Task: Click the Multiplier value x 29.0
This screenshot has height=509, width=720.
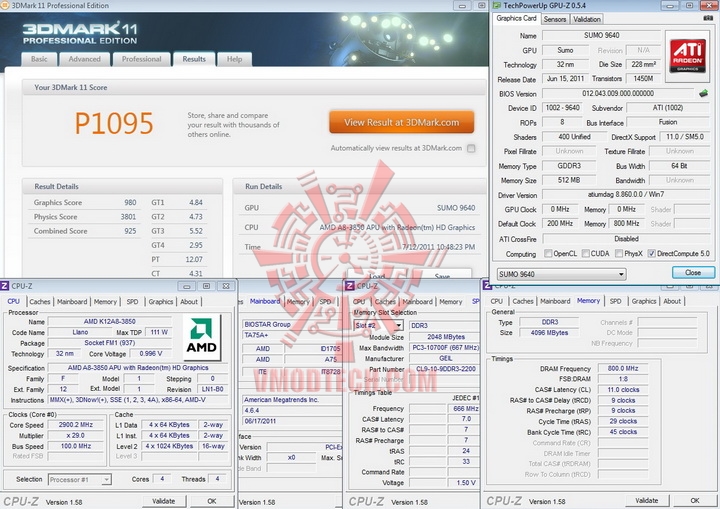Action: pos(76,435)
